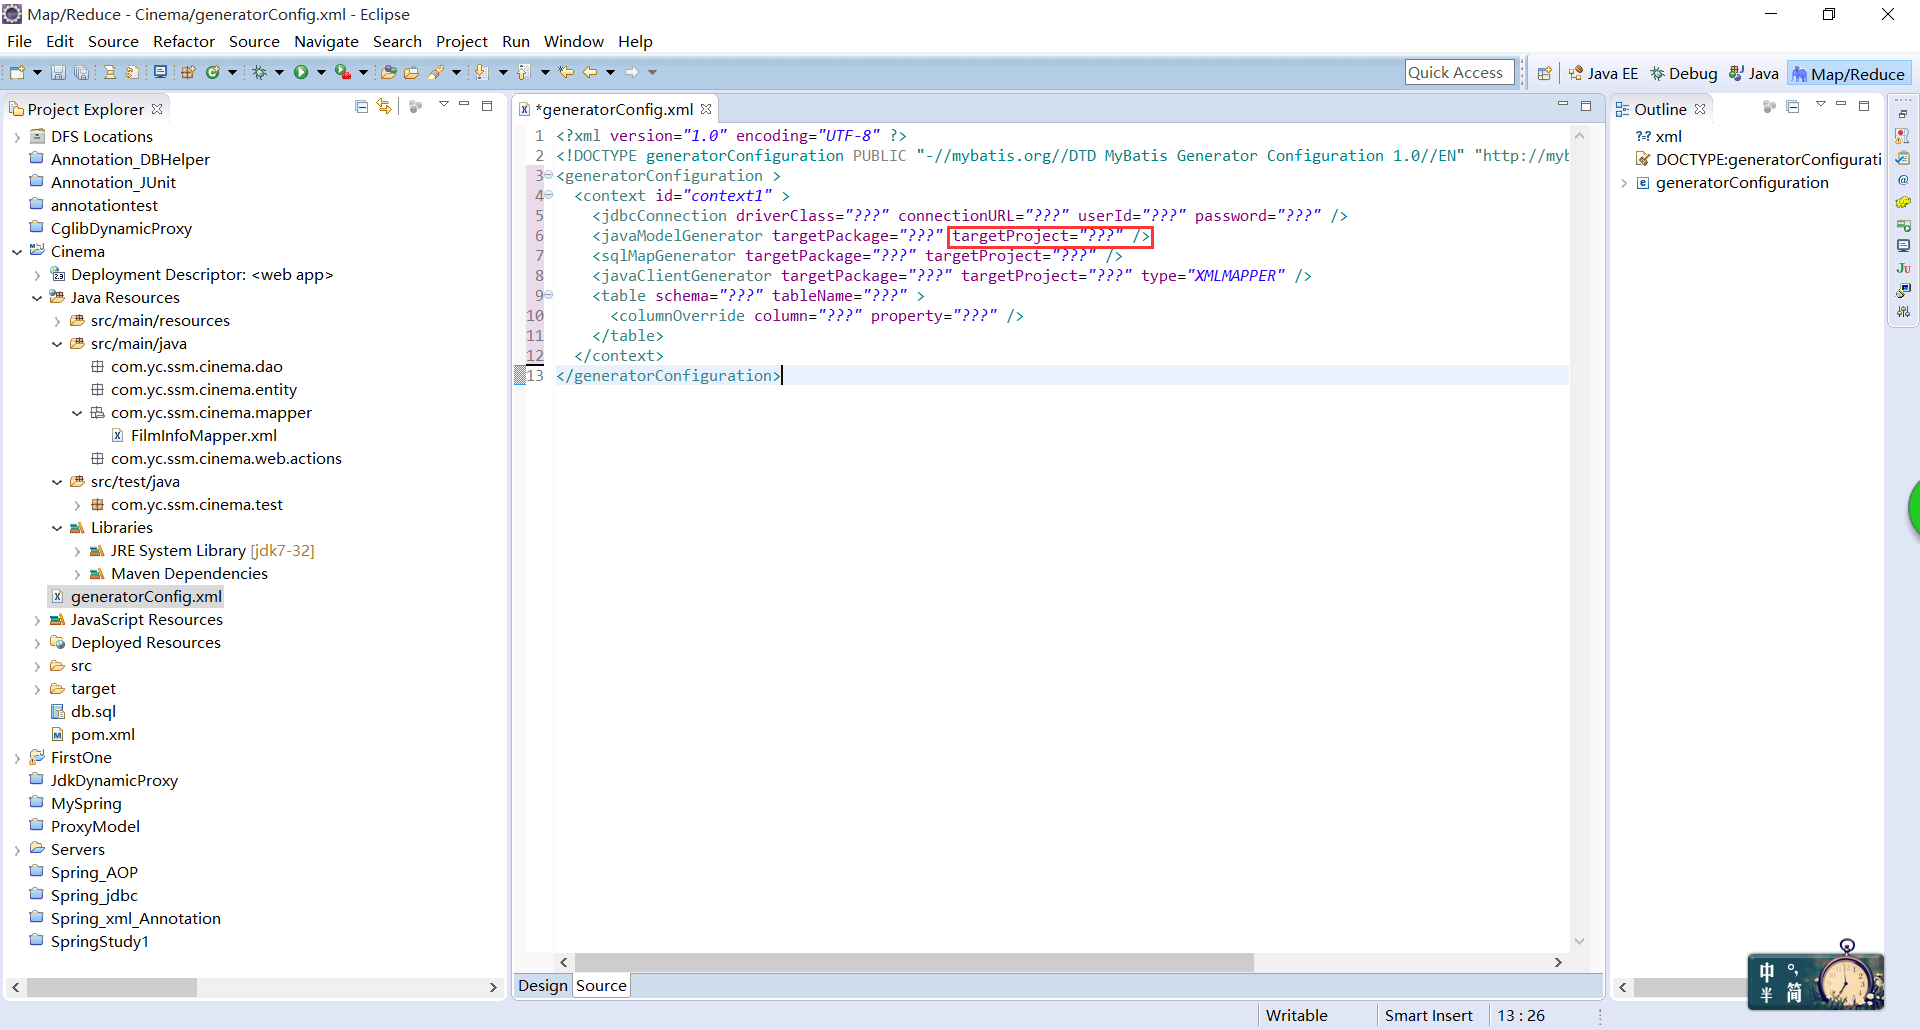
Task: Switch to Debug perspective
Action: click(x=1684, y=74)
